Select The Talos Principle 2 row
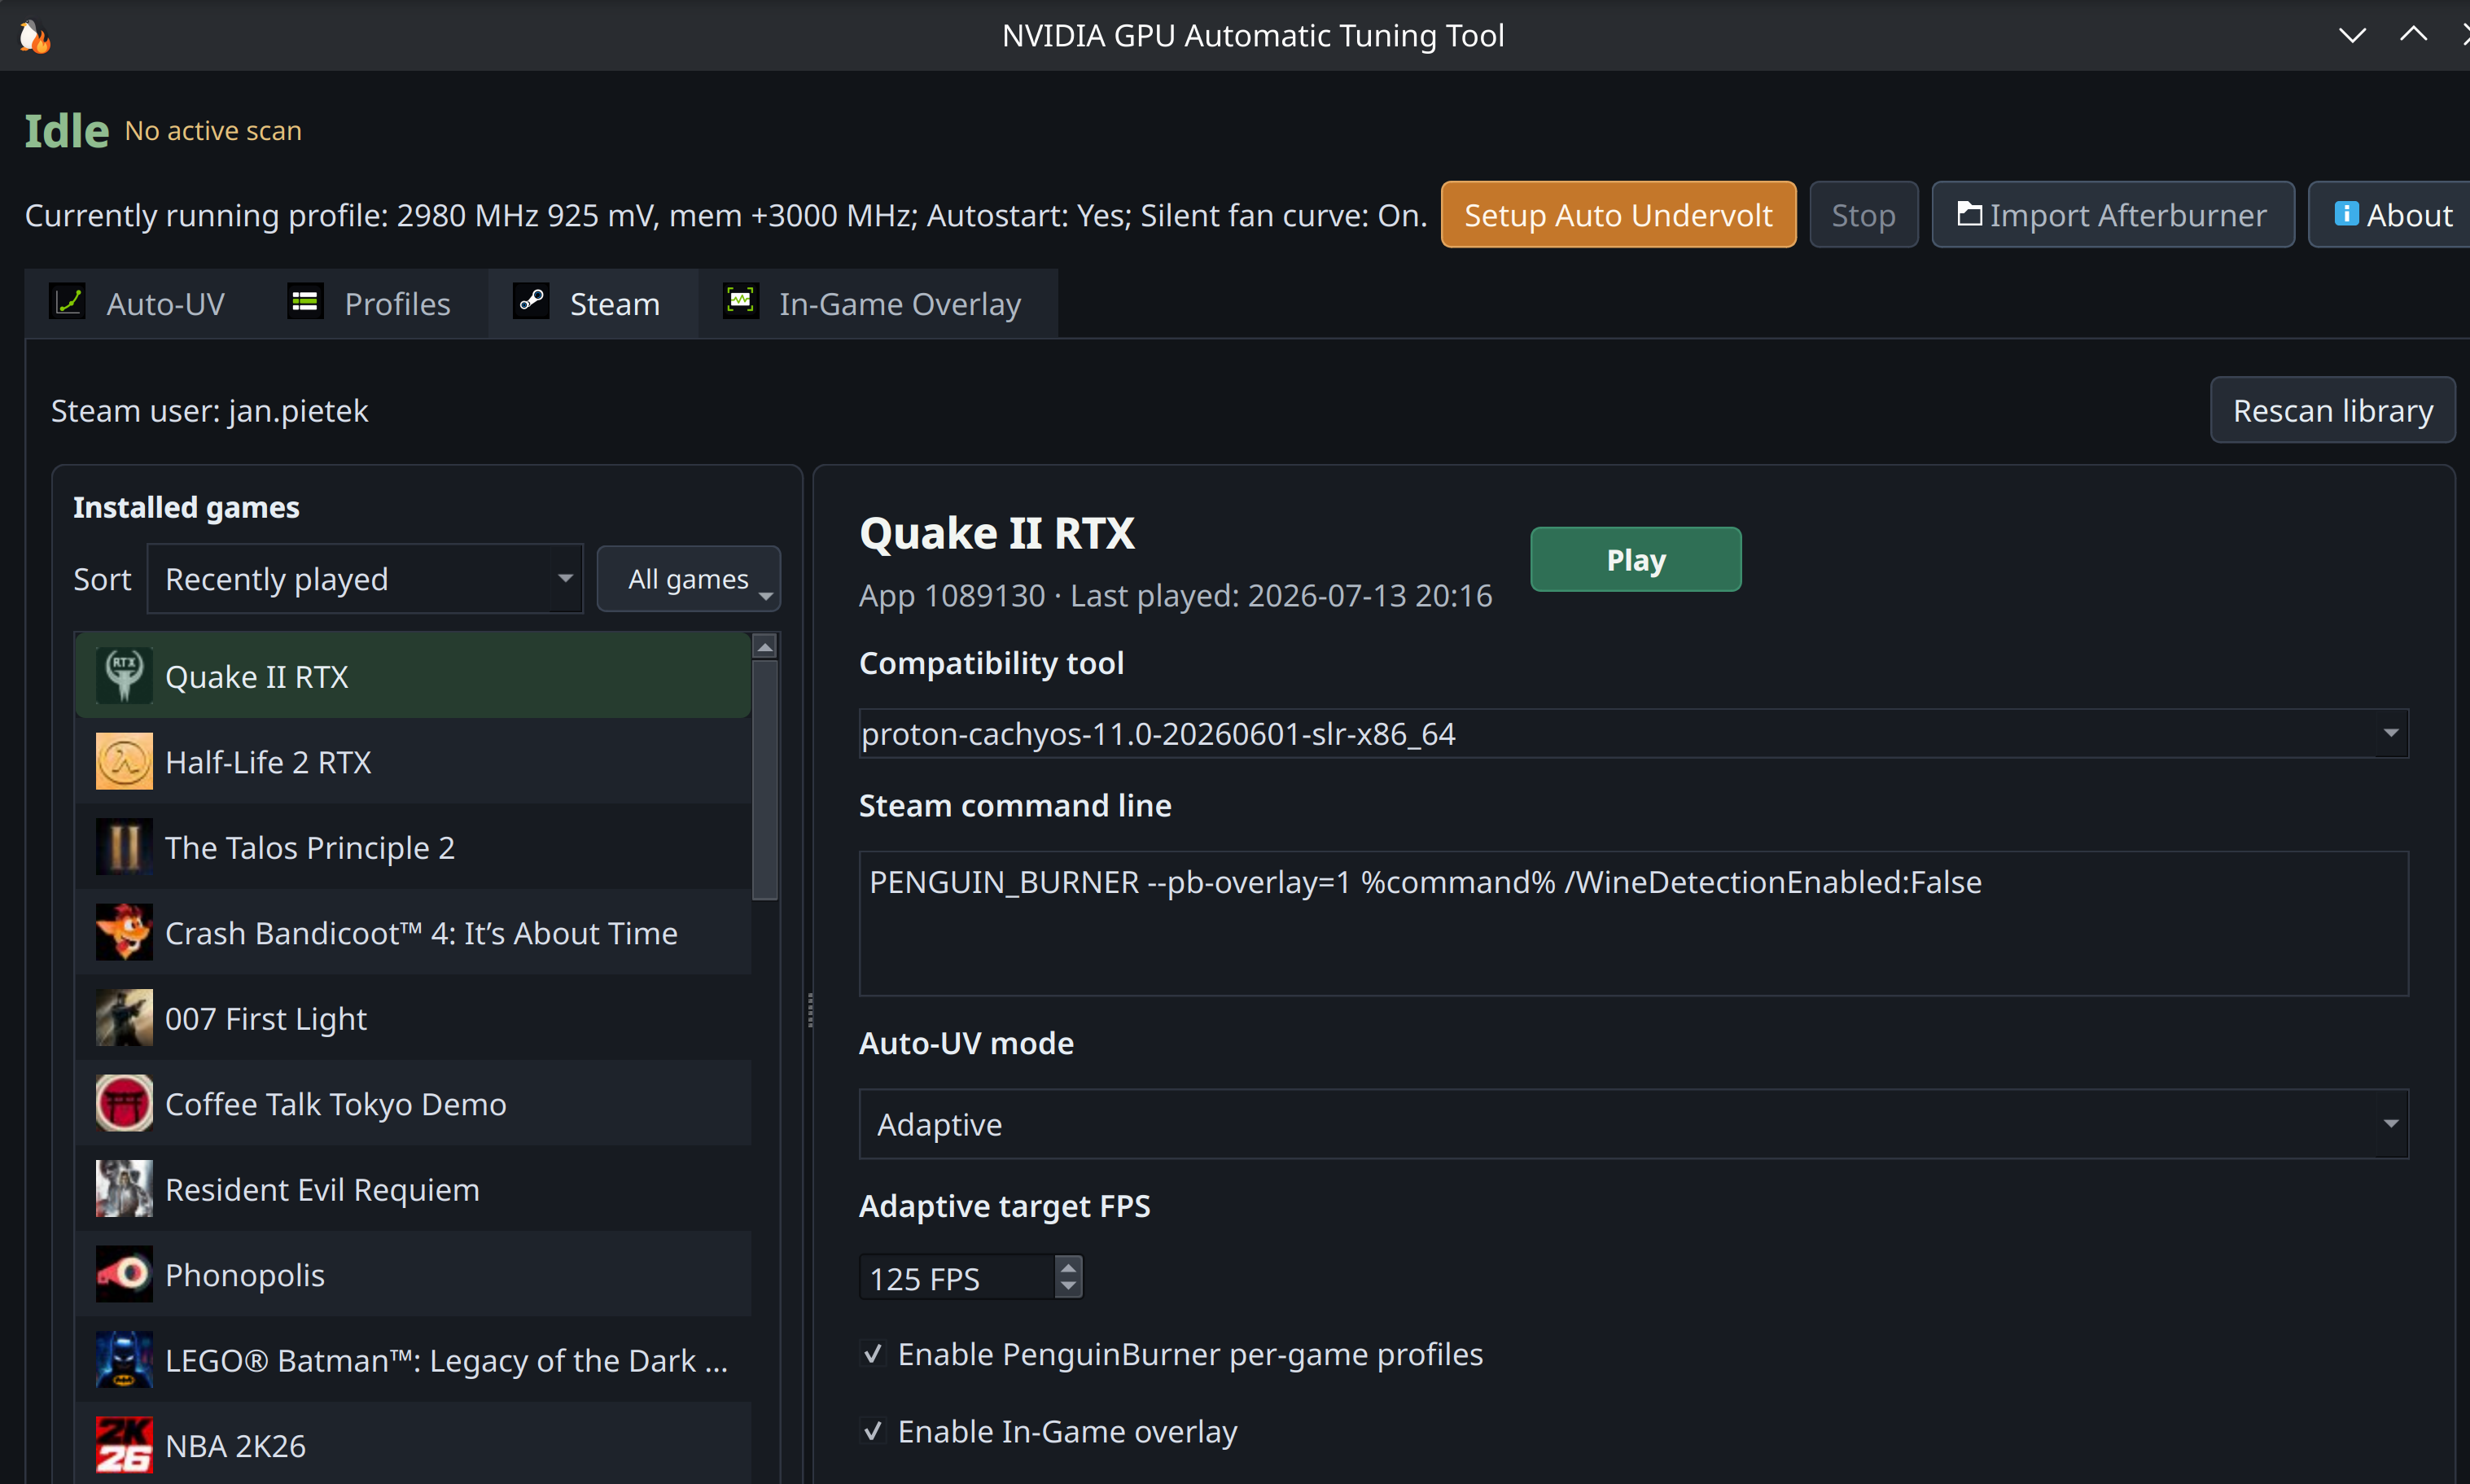Image resolution: width=2470 pixels, height=1484 pixels. [413, 847]
